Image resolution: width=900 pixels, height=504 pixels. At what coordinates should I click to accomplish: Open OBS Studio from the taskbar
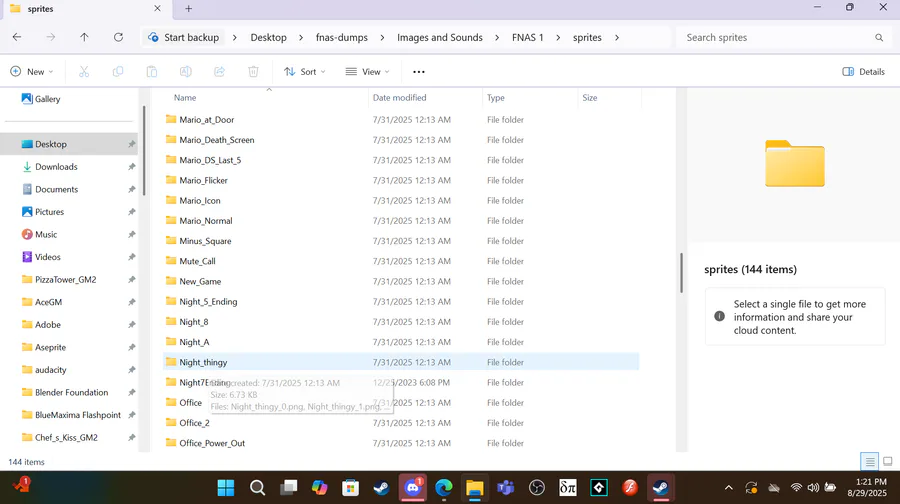pyautogui.click(x=537, y=488)
